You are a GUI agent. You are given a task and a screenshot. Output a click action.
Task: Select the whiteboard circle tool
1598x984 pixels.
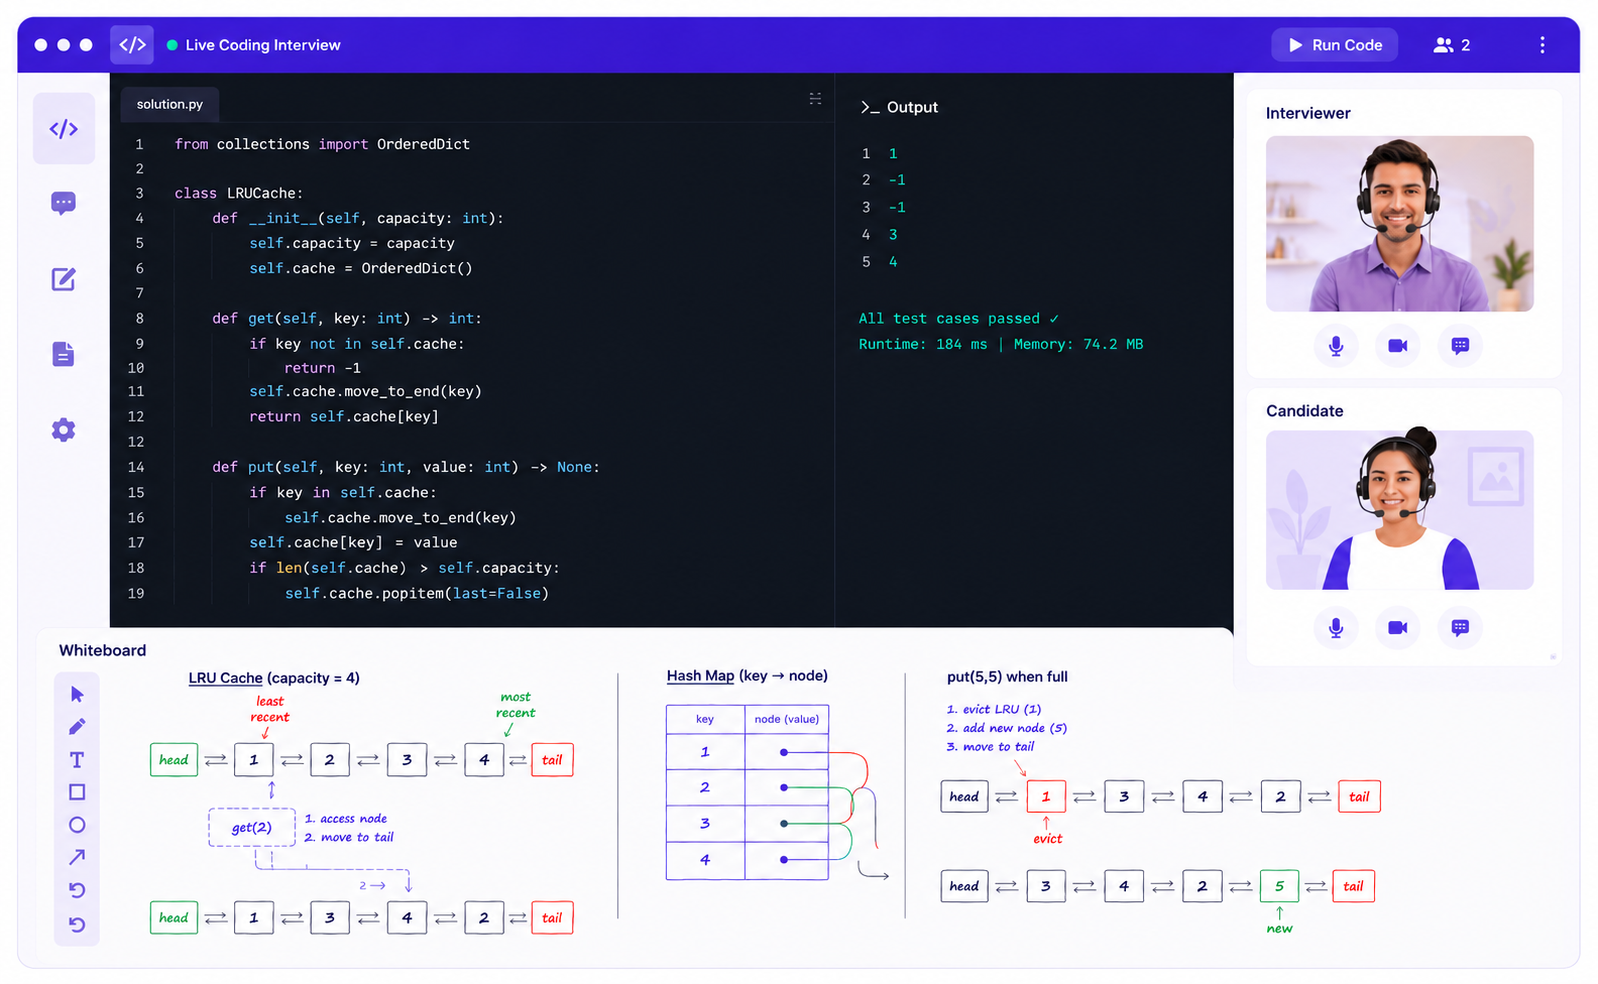(77, 825)
